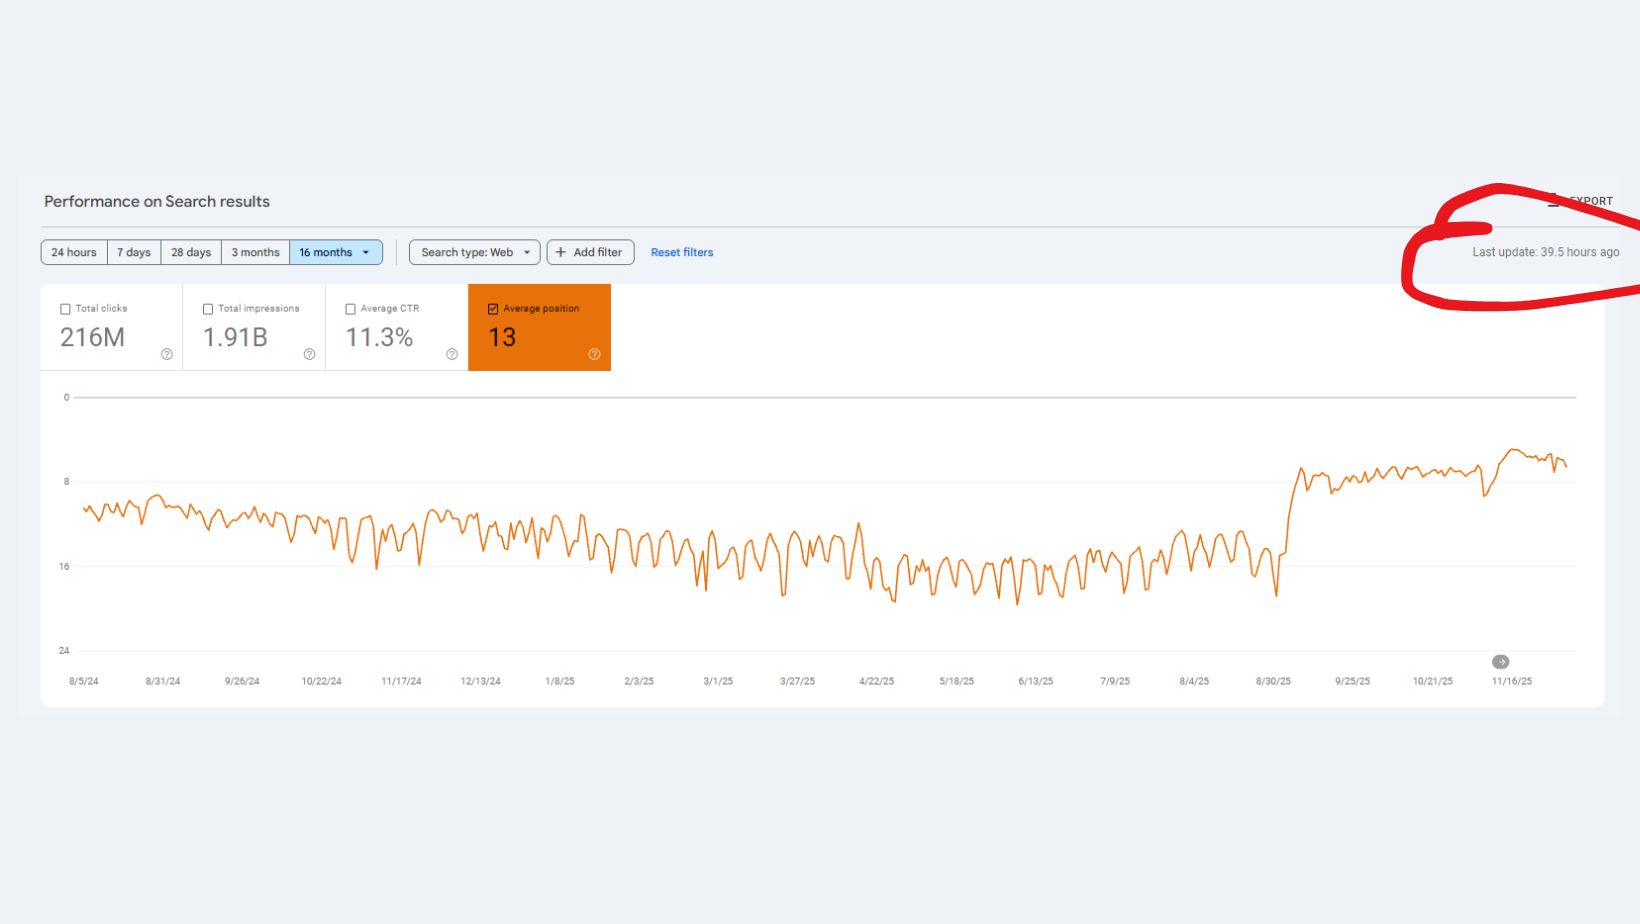
Task: Click help icon in Total impressions card
Action: point(309,354)
